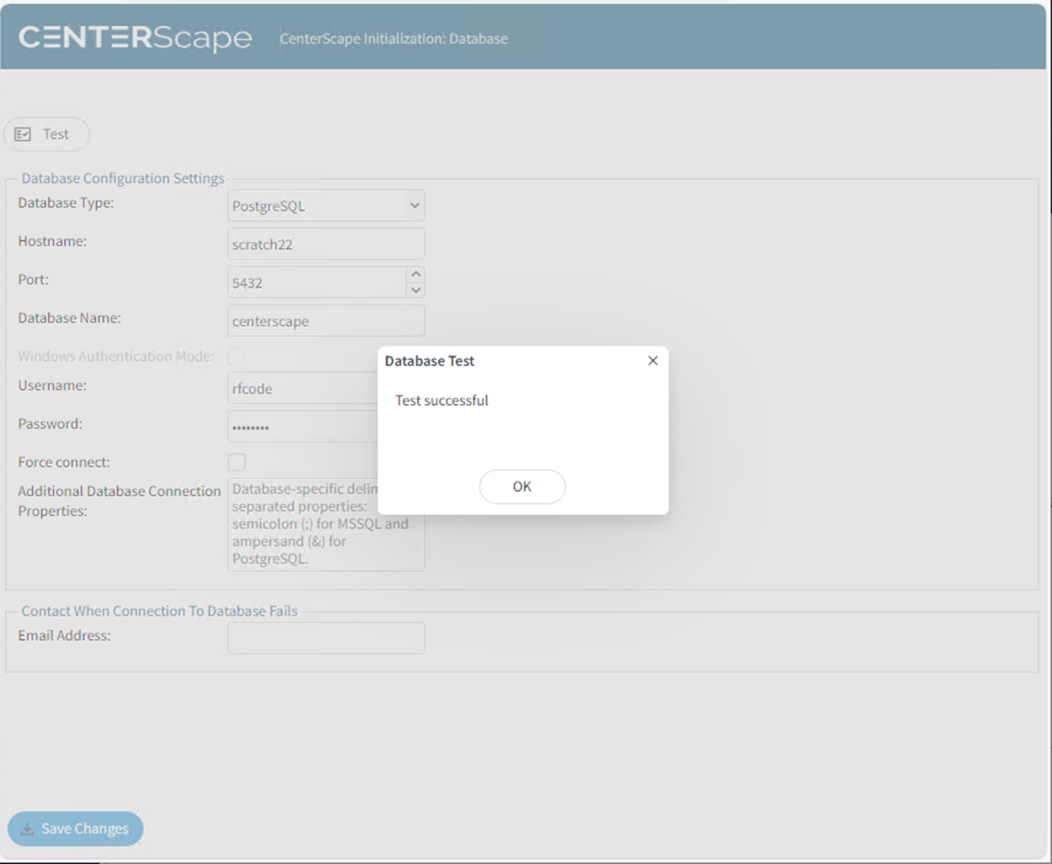Decrease the Port value with down arrow

click(x=416, y=290)
